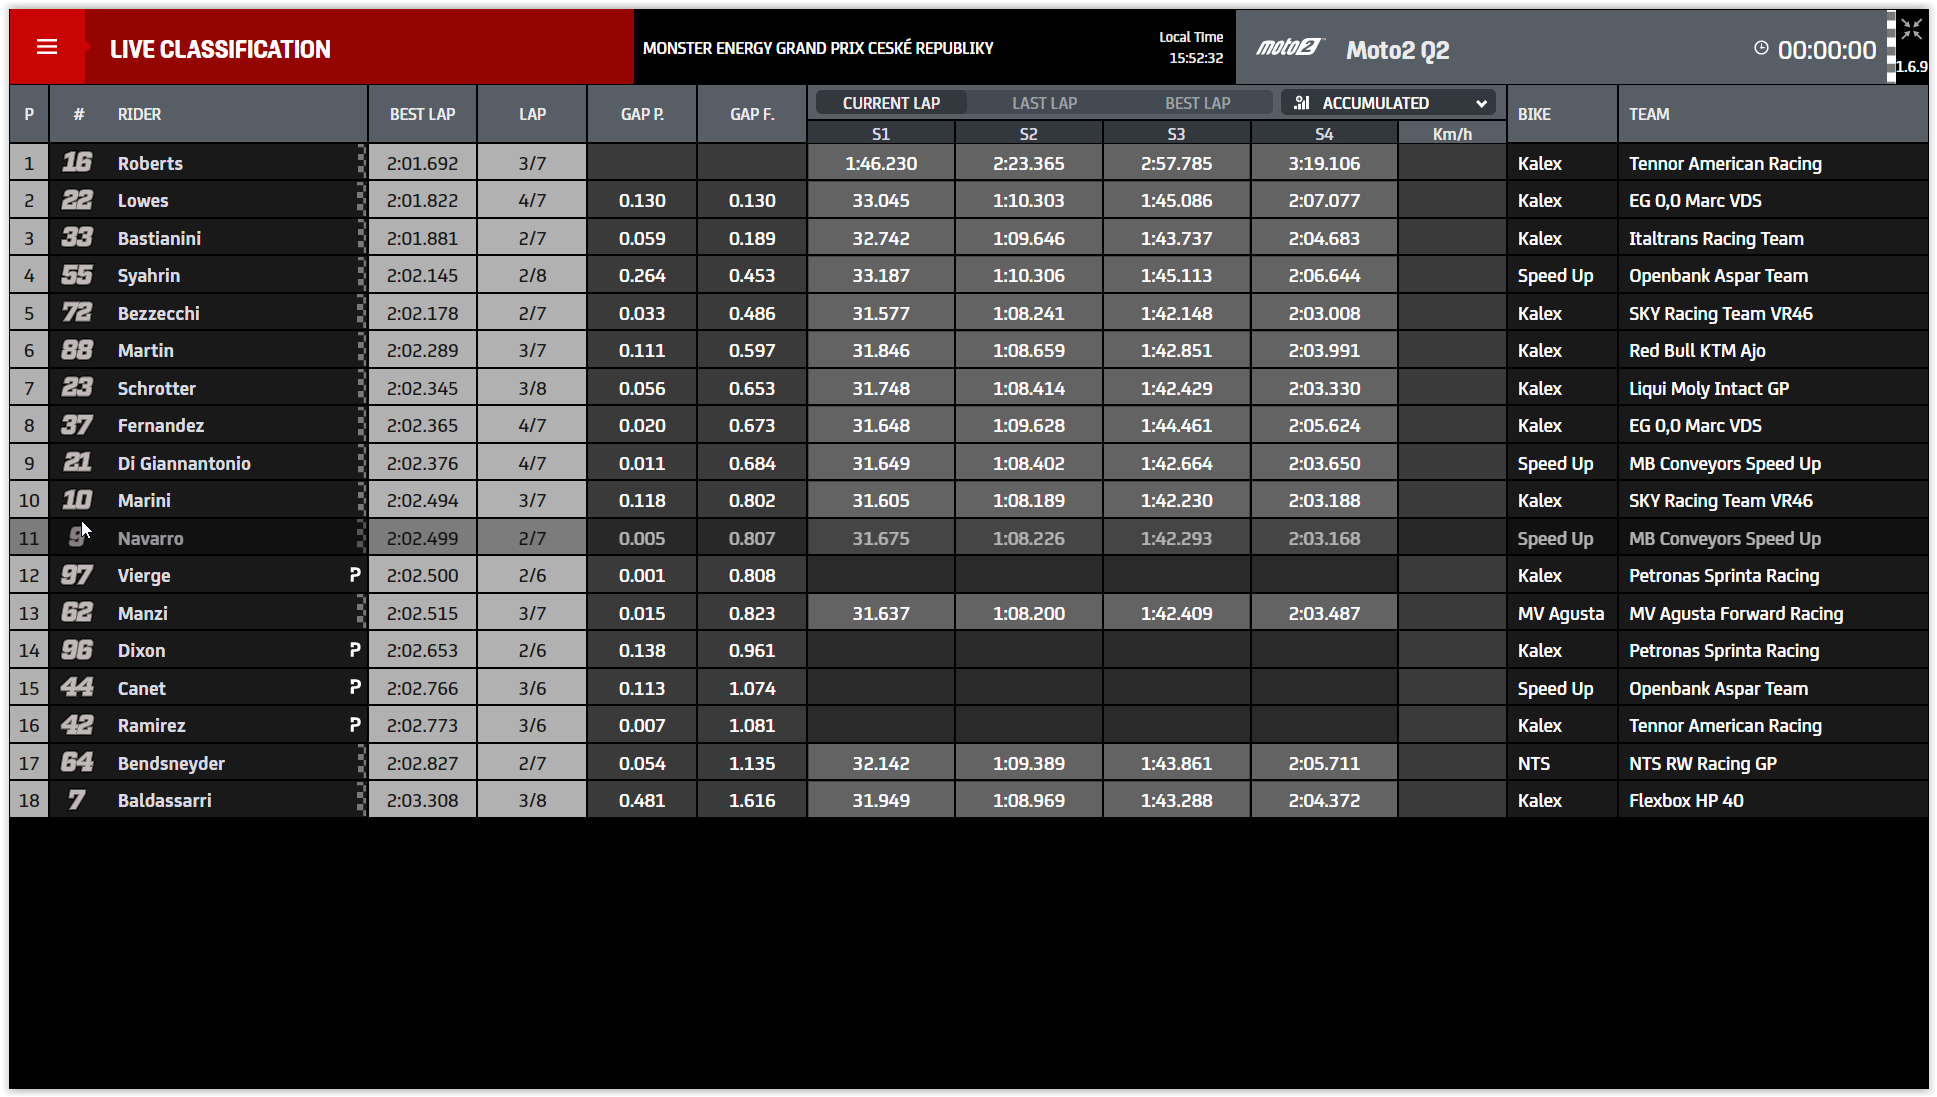Click Canet's pit 'P' indicator
1937x1097 pixels.
pyautogui.click(x=354, y=688)
